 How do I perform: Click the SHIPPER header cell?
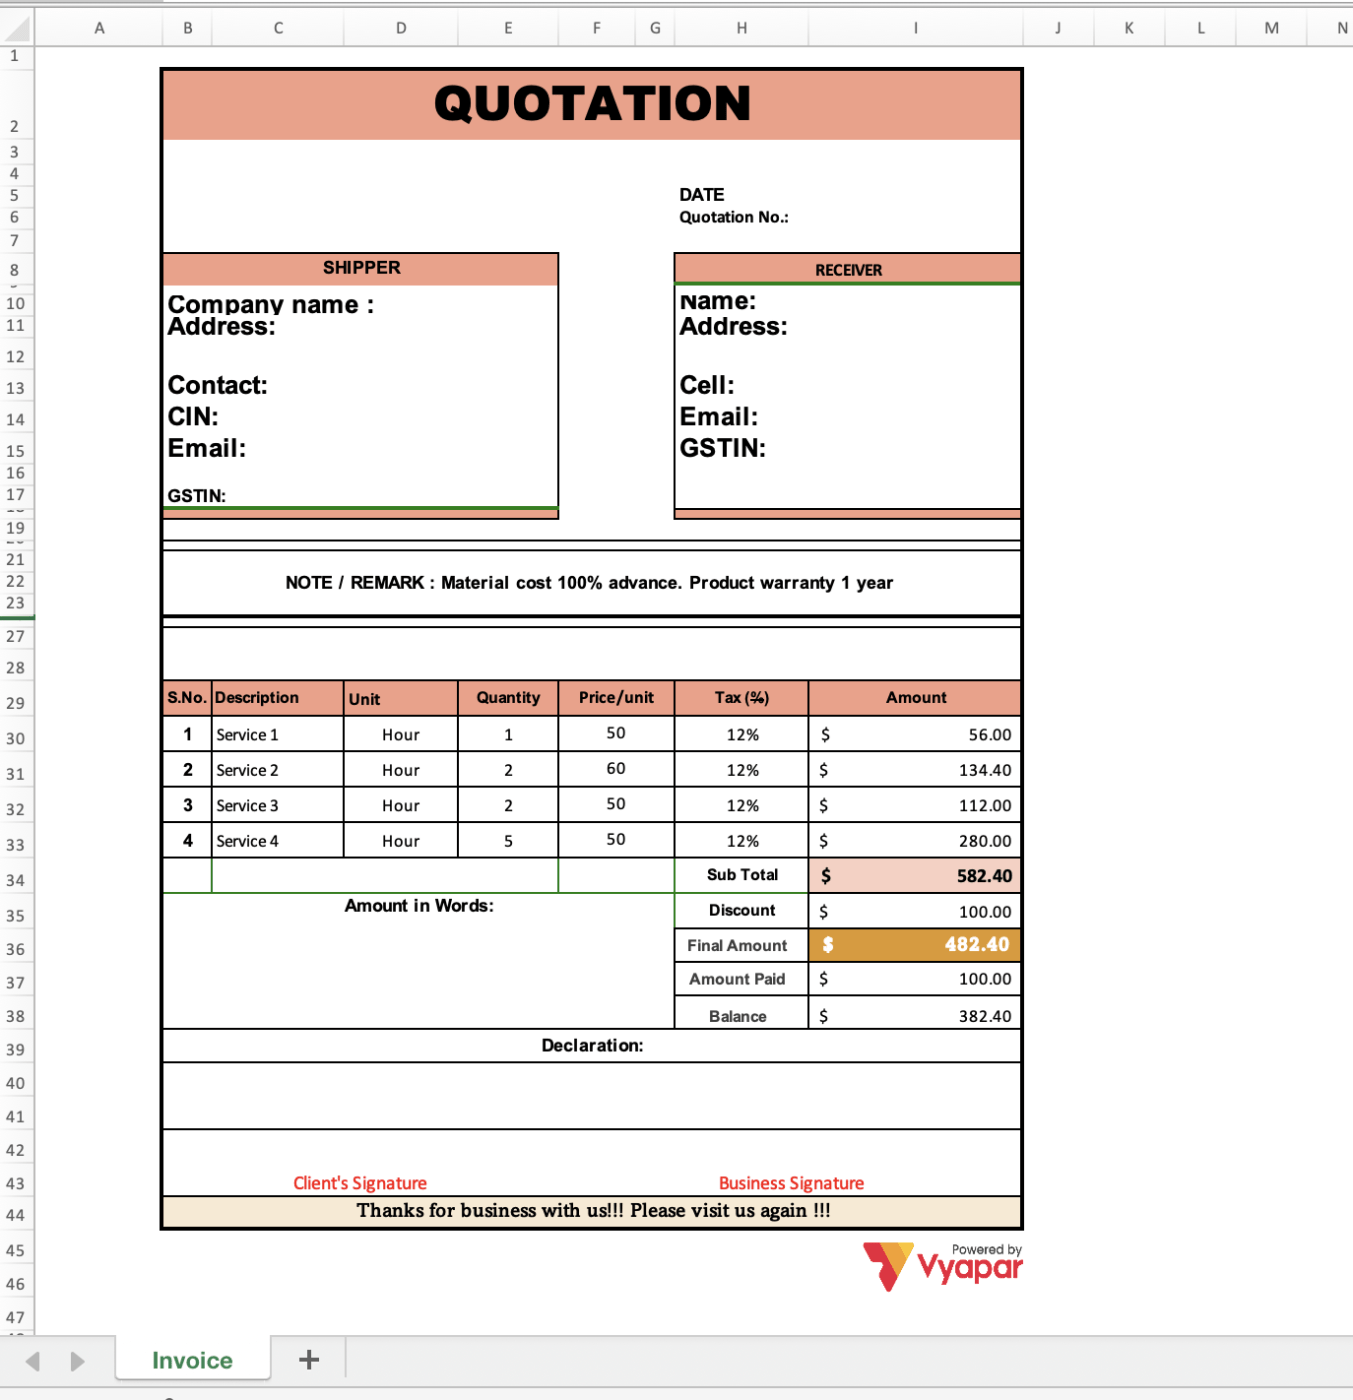pyautogui.click(x=361, y=268)
